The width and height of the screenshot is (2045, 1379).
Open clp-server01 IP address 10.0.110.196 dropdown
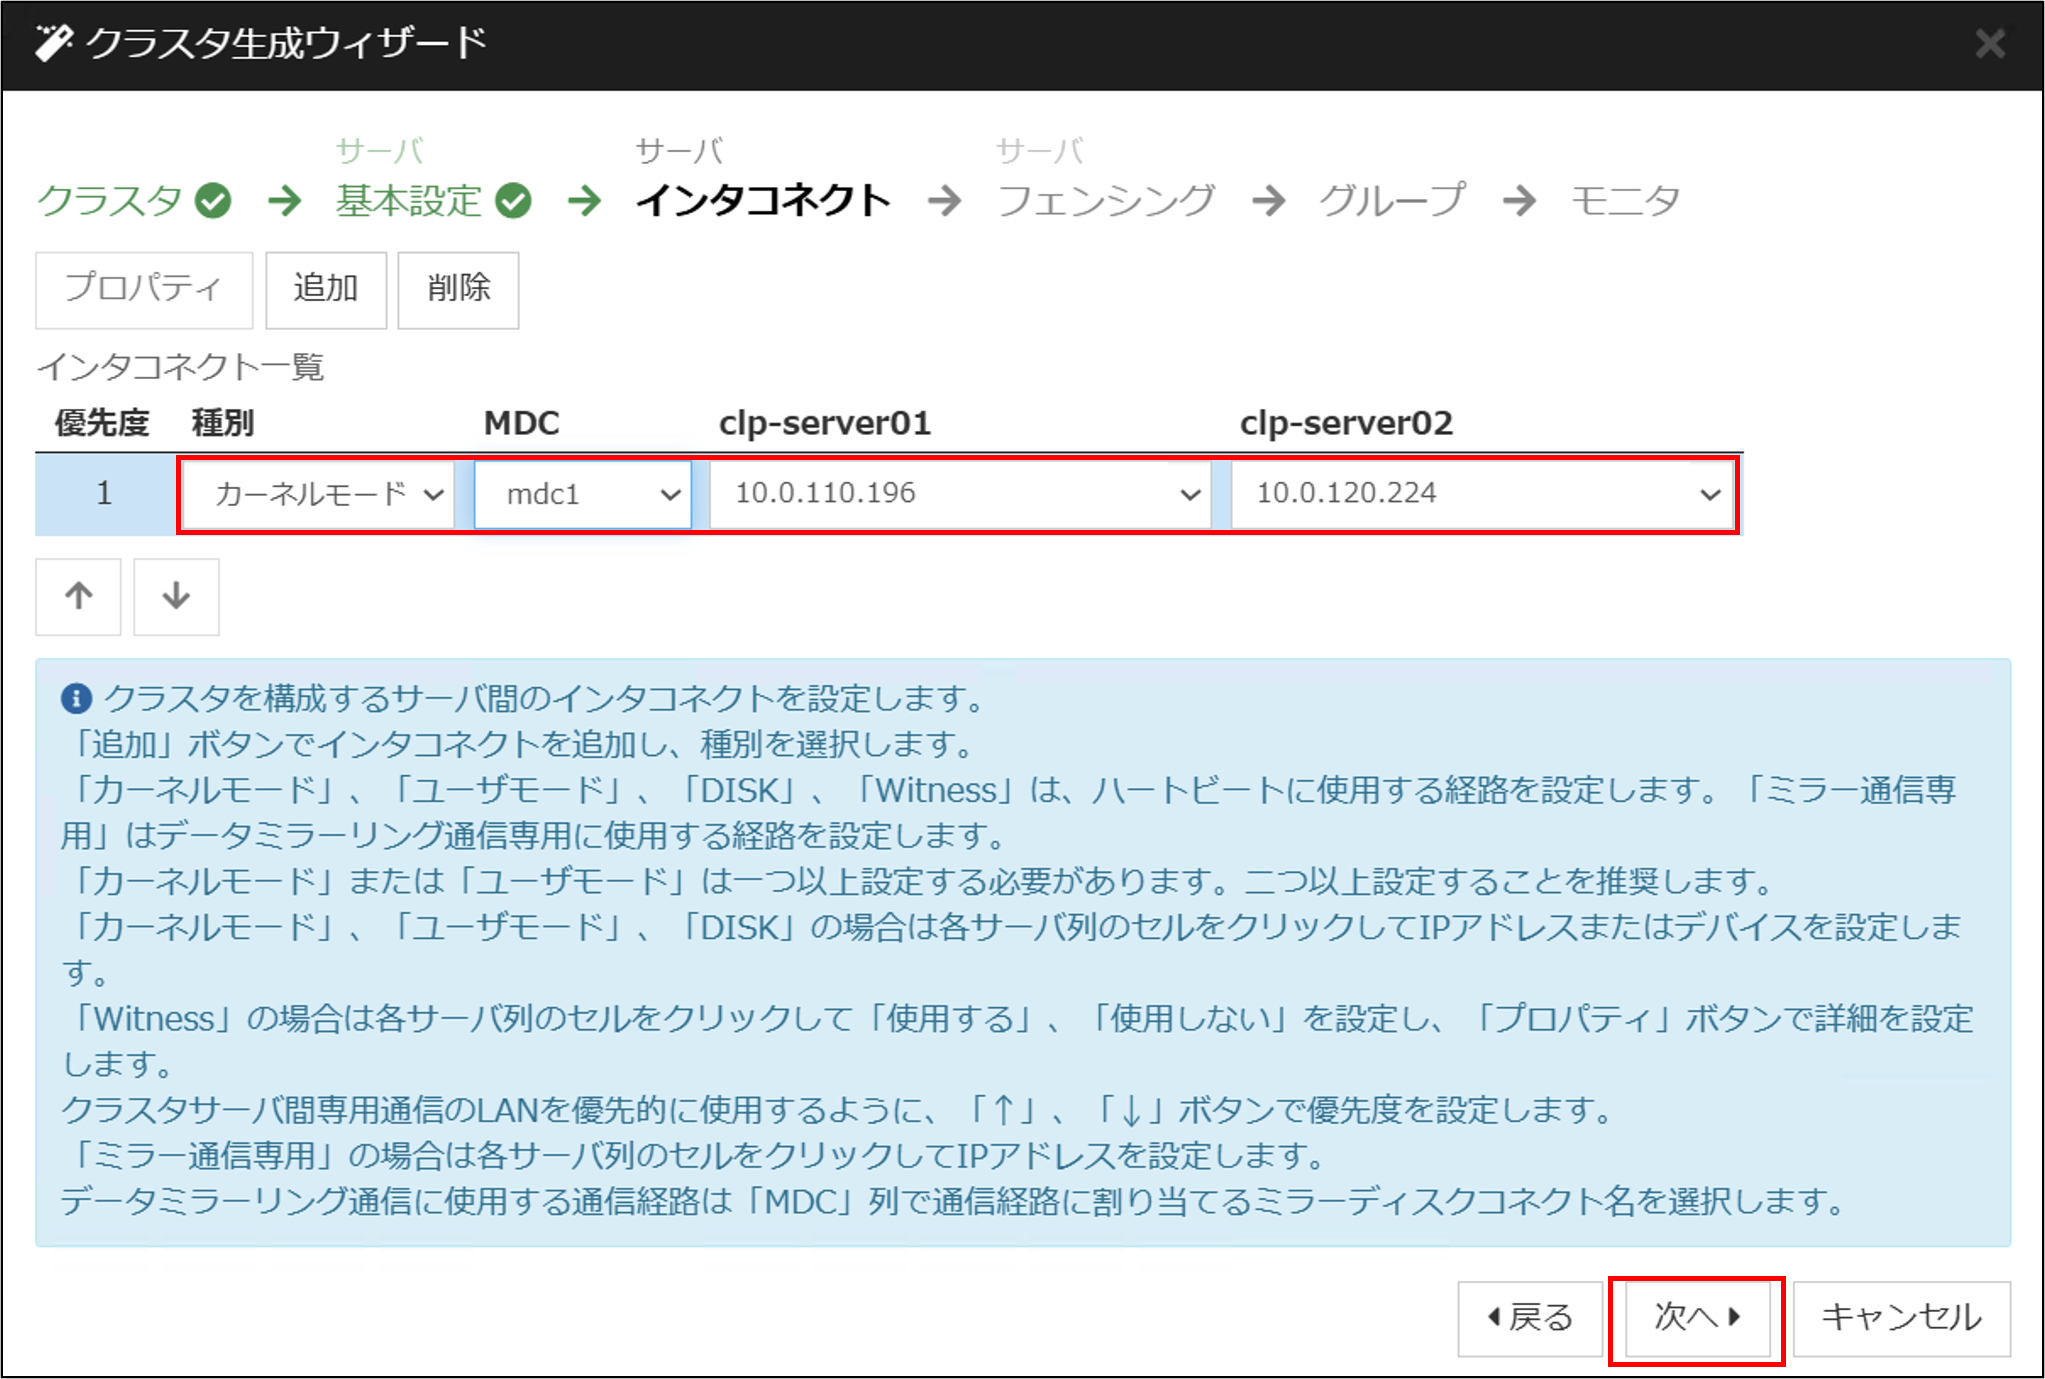pos(960,494)
